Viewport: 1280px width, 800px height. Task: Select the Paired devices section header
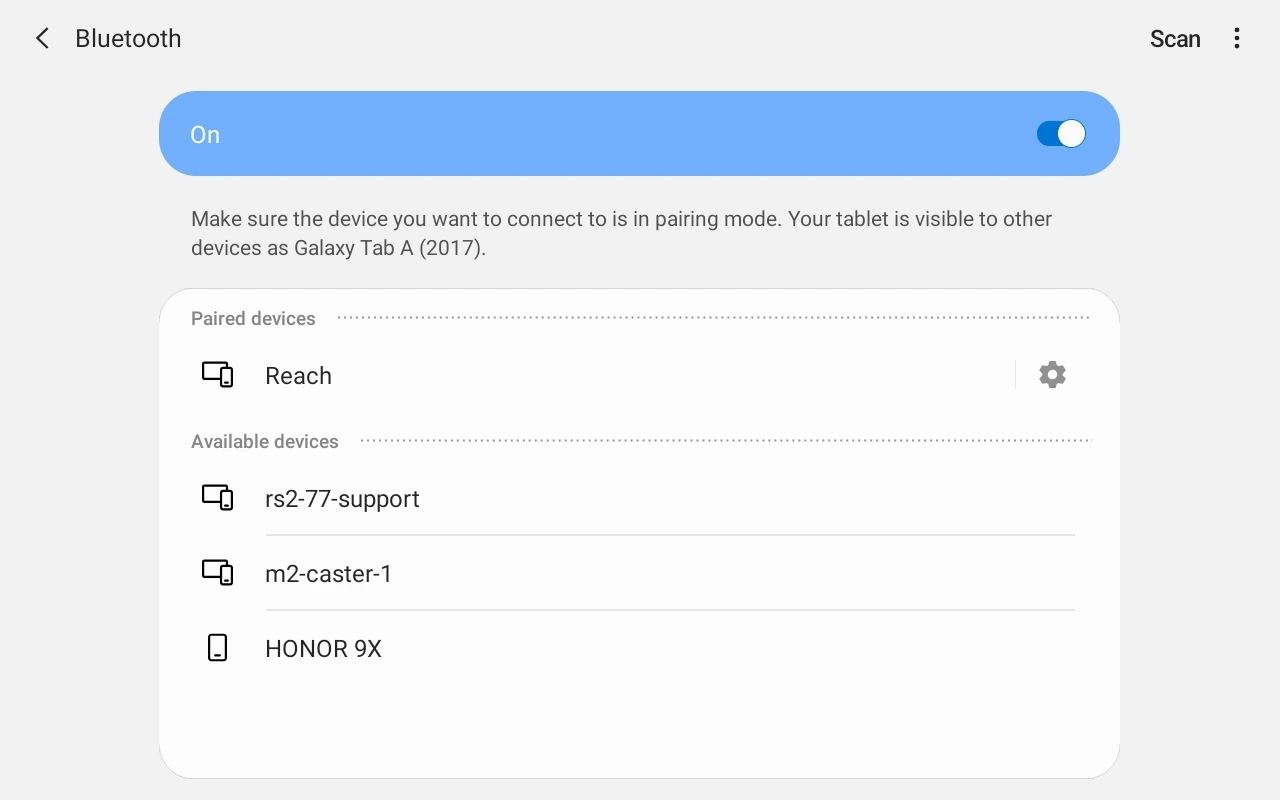(253, 318)
